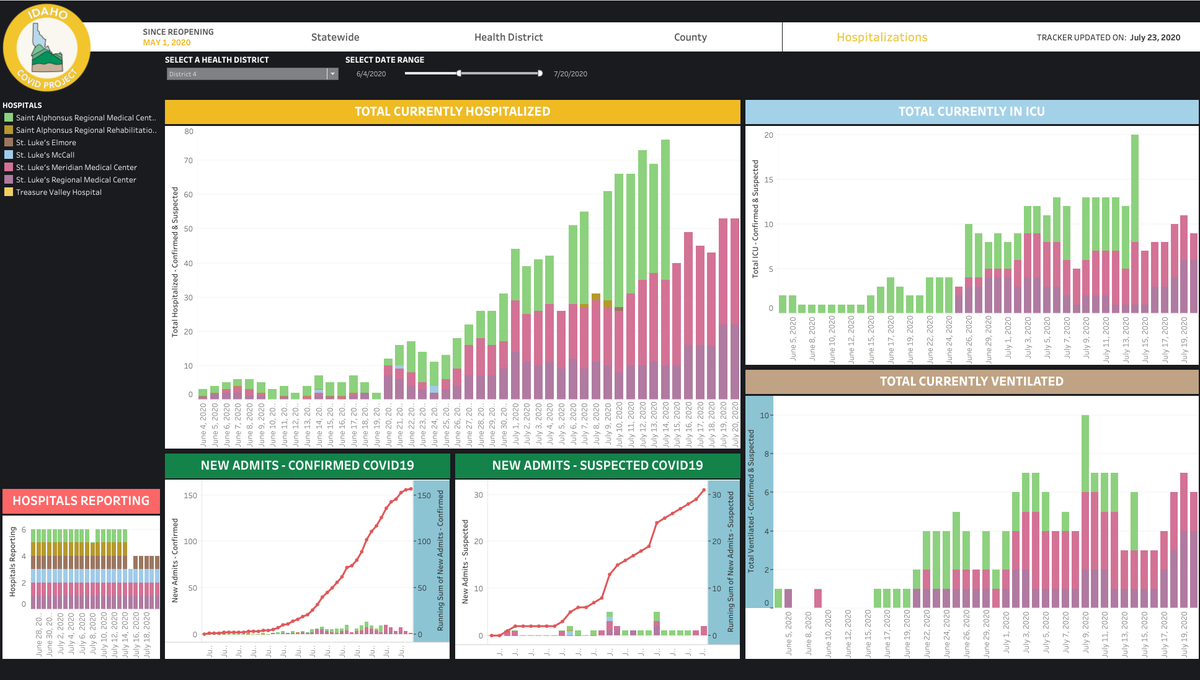
Task: Click the "6/4/2020" start date label
Action: tap(372, 74)
